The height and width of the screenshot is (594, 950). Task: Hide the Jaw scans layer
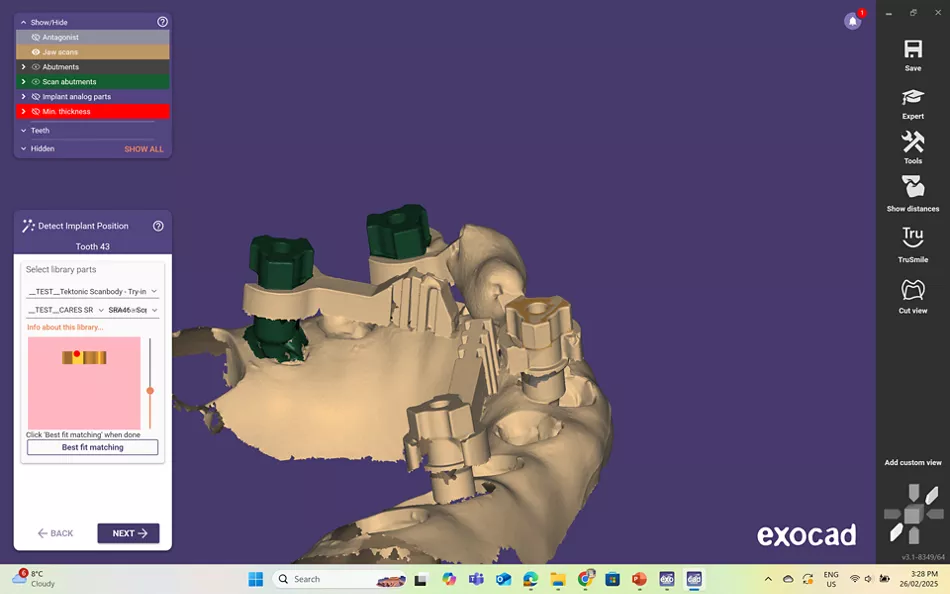[36, 52]
